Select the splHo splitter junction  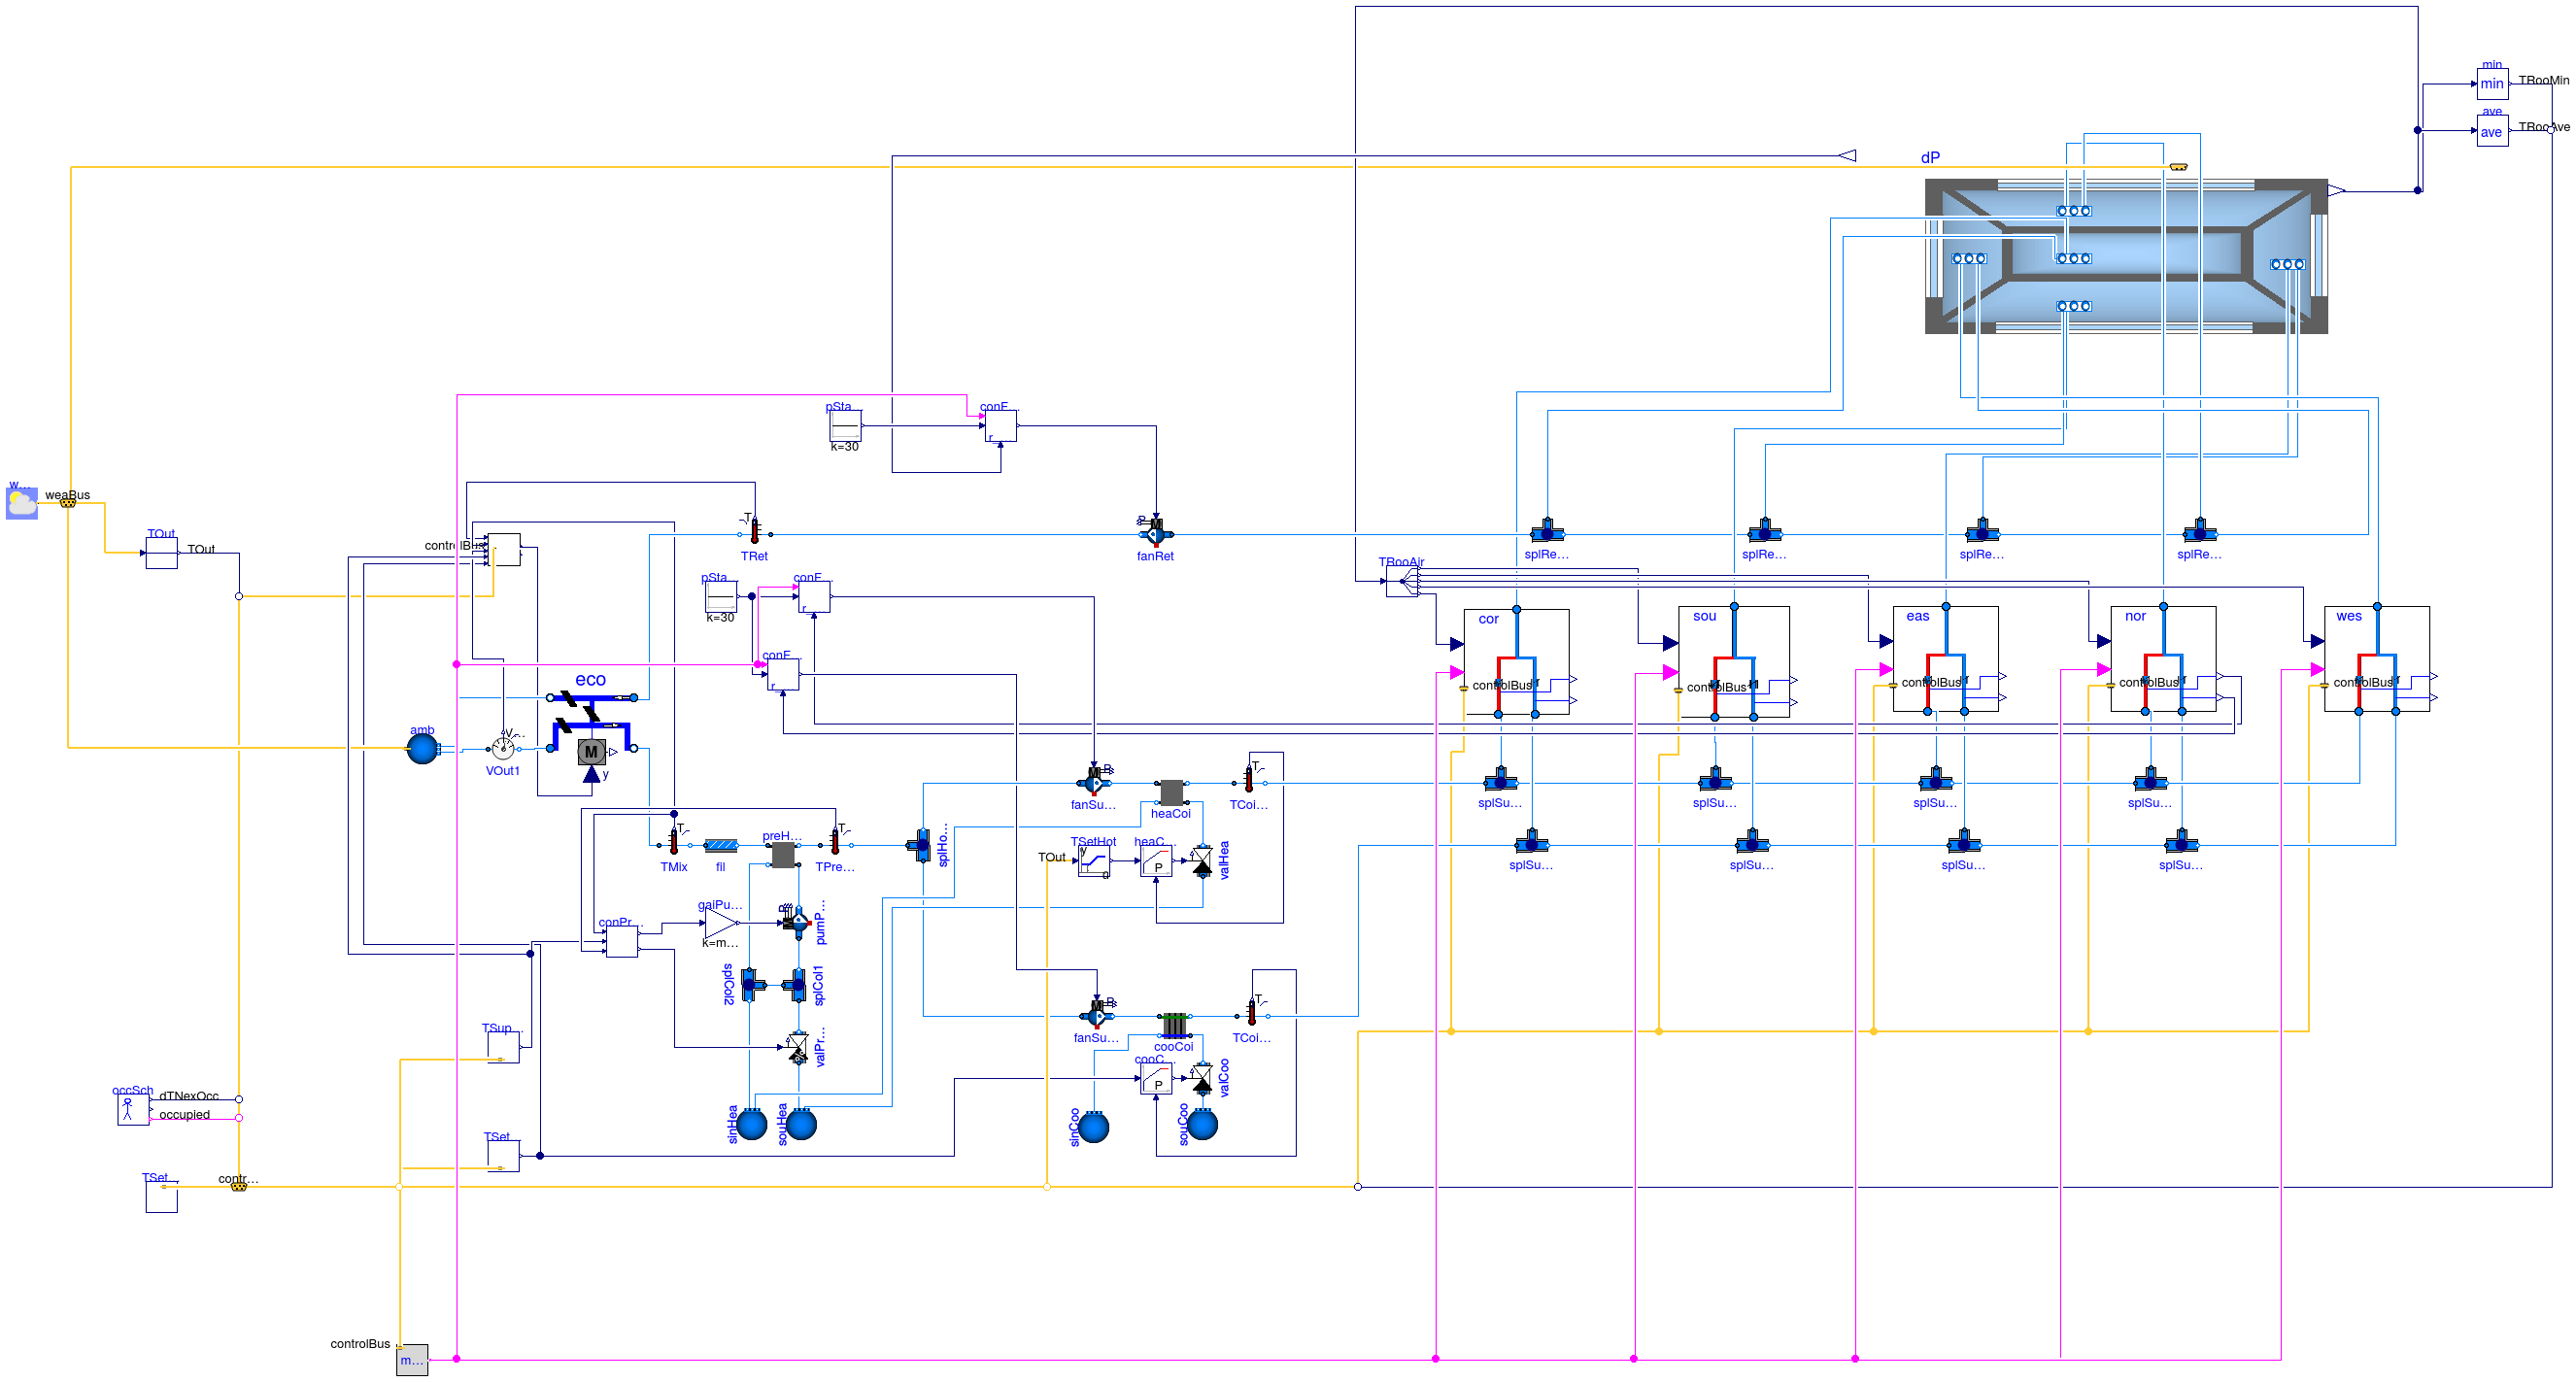(x=921, y=846)
